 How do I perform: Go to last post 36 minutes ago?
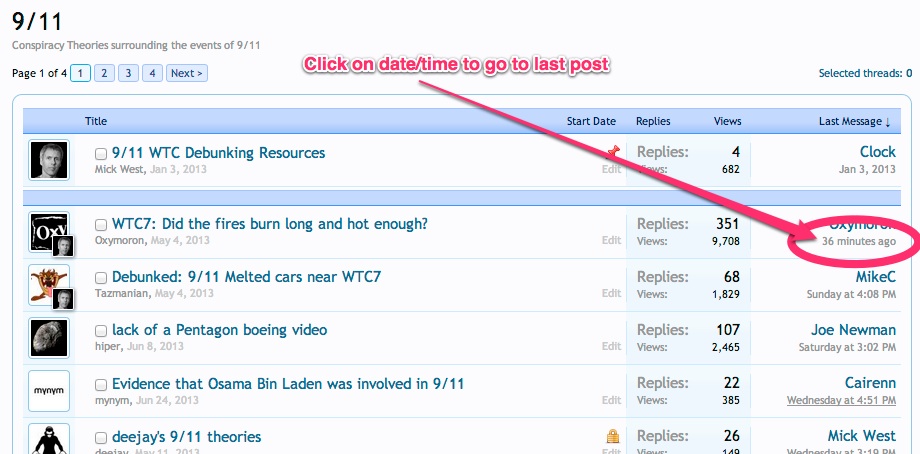(x=858, y=241)
